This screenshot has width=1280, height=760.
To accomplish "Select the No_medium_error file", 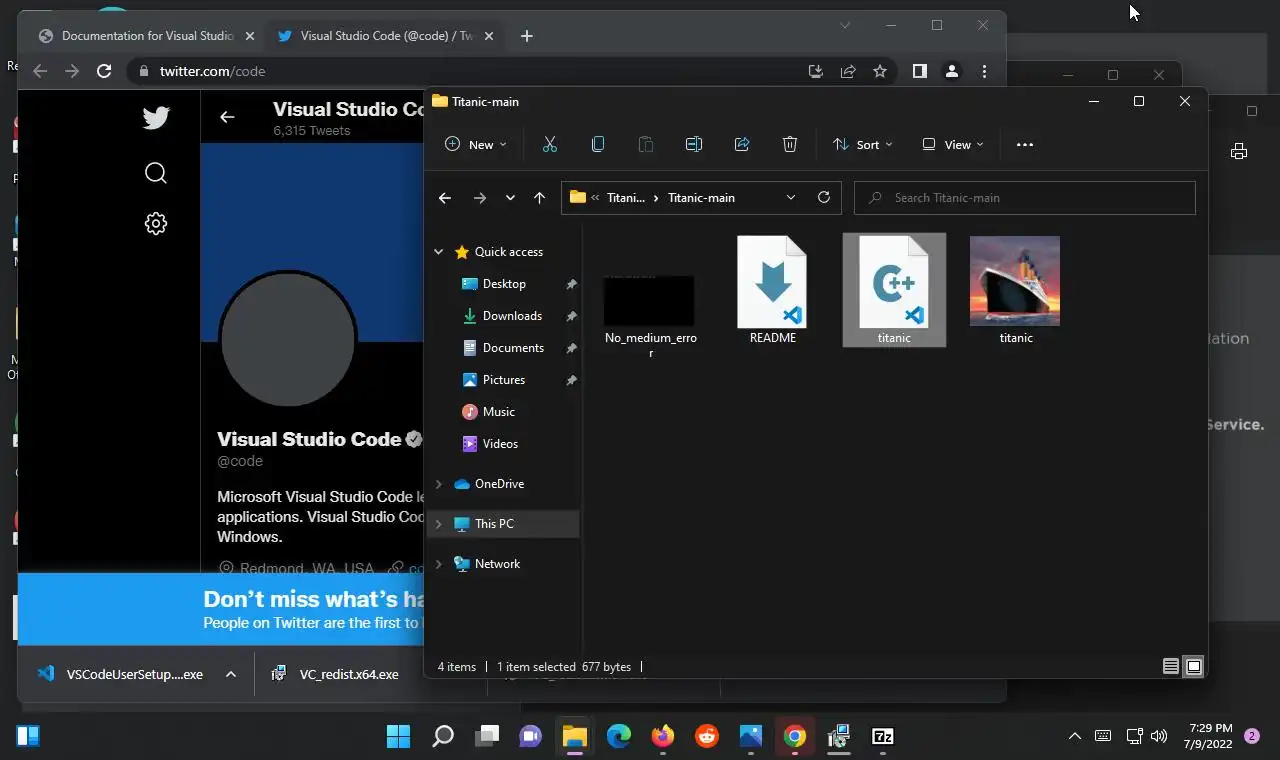I will 650,316.
